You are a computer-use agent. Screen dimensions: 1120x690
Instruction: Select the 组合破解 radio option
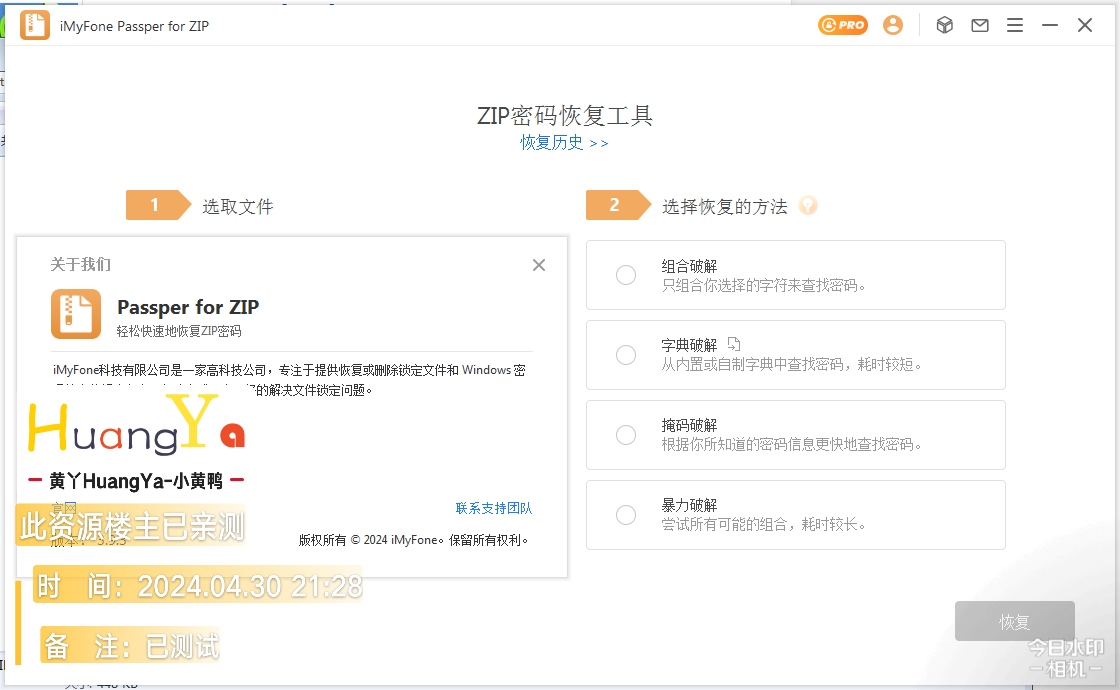(x=626, y=275)
